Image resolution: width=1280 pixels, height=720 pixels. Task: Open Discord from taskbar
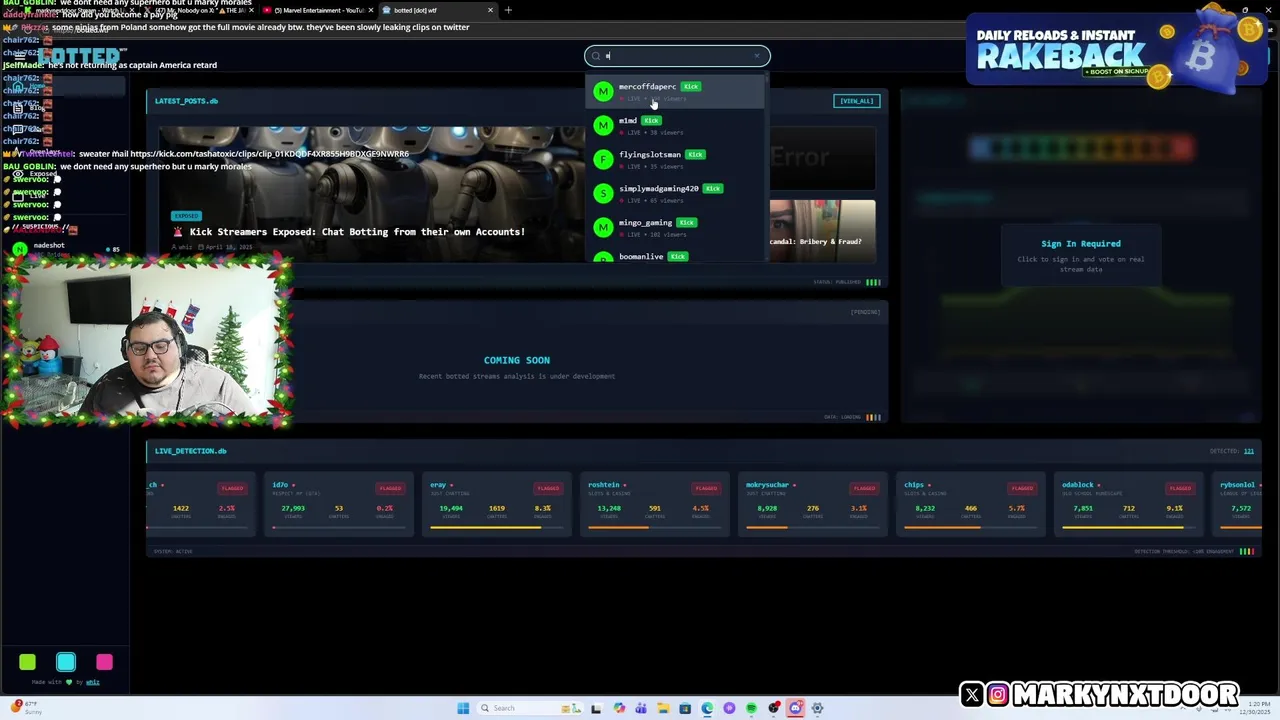point(796,708)
